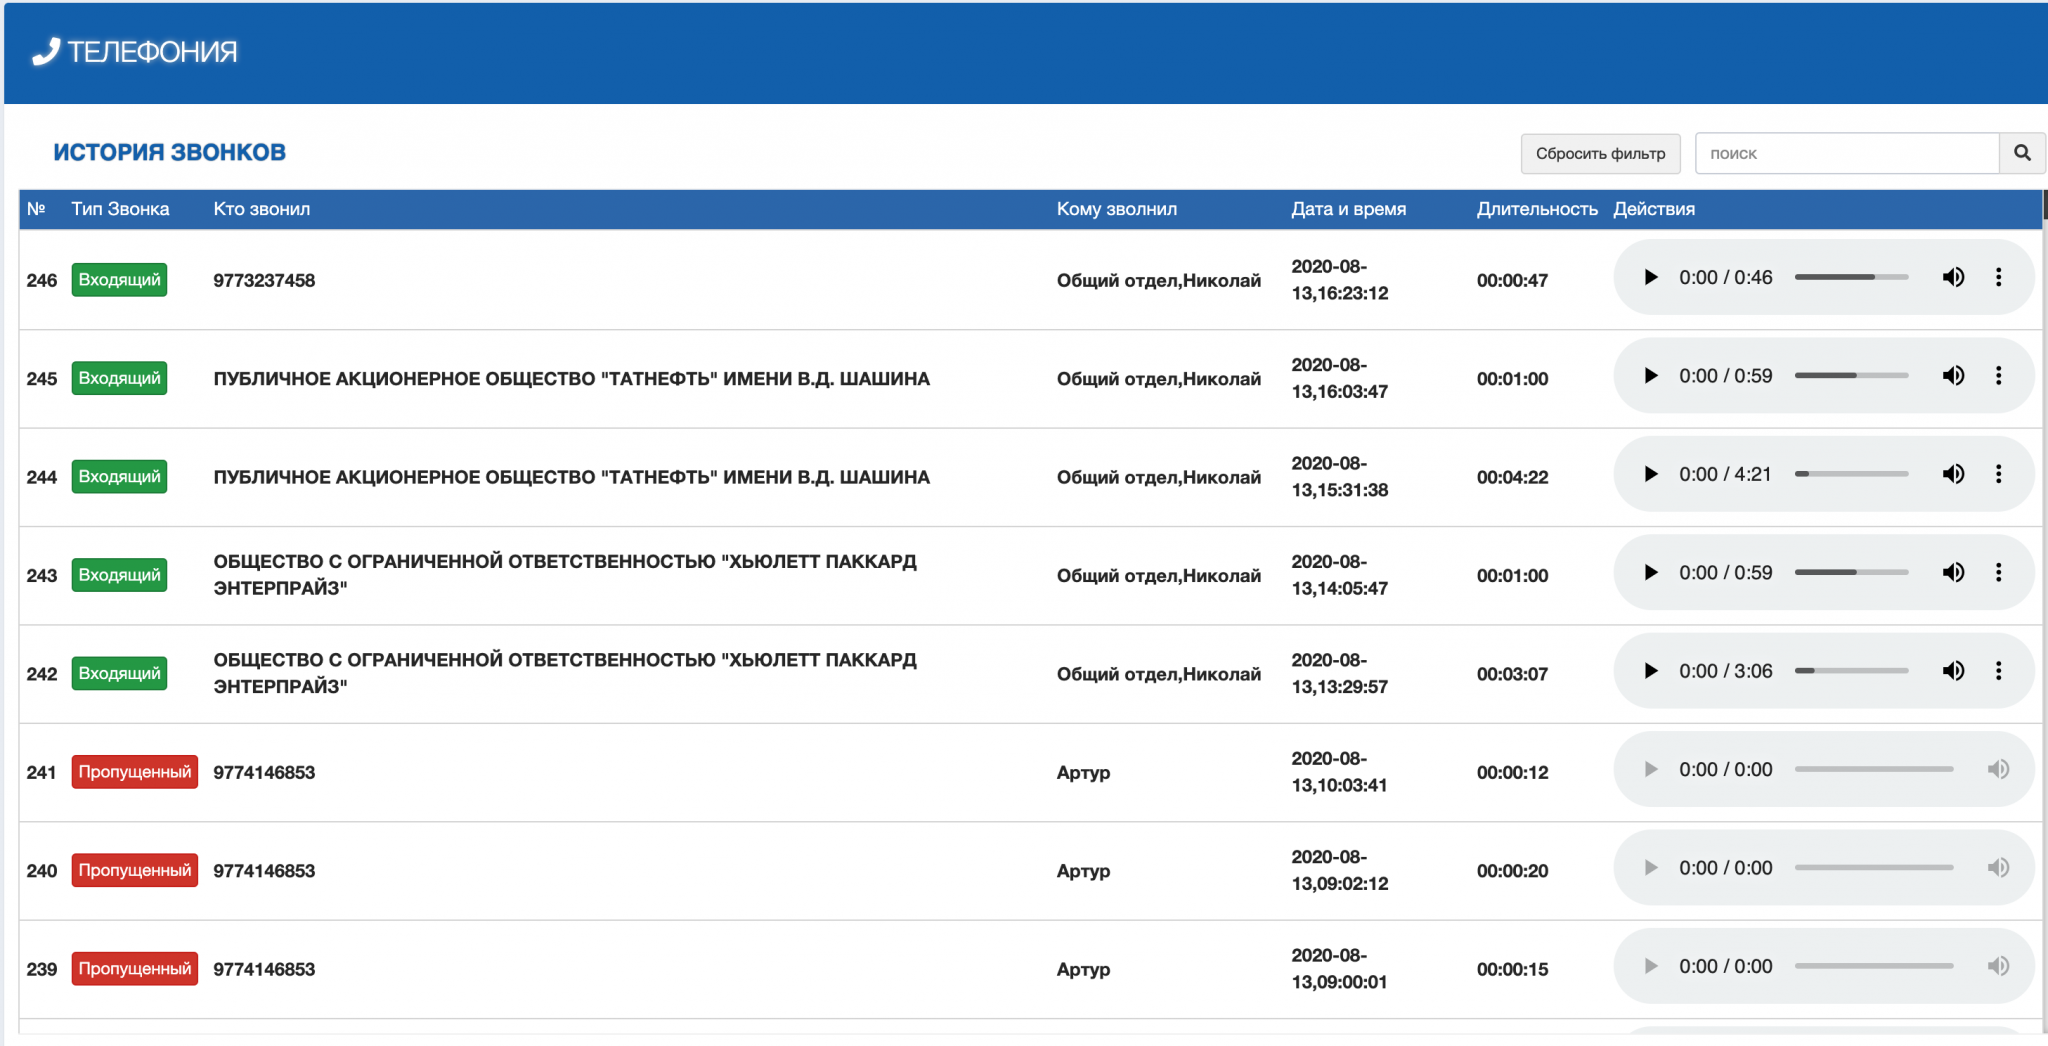Play recording of call 244
2048x1046 pixels.
(1650, 474)
